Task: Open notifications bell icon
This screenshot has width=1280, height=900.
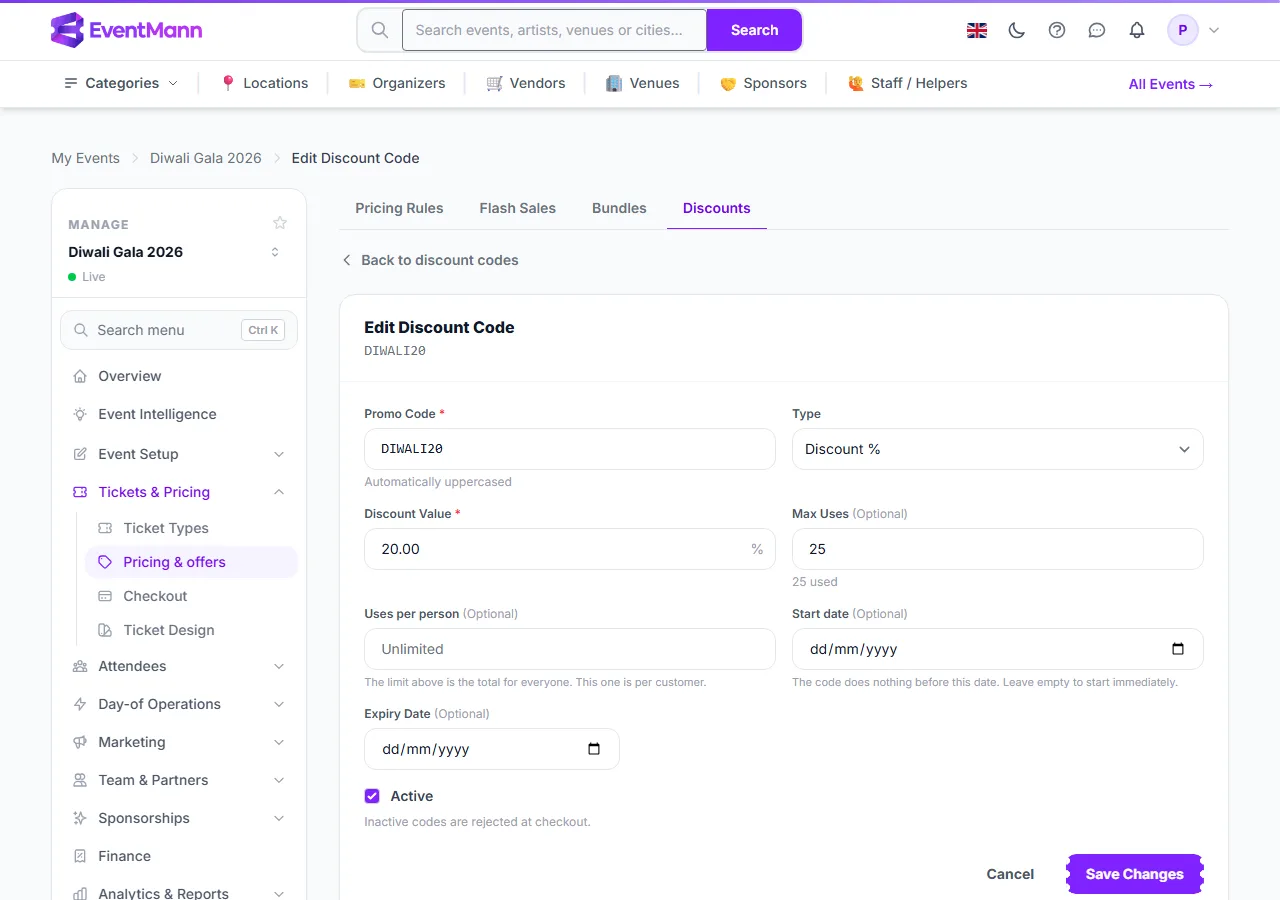Action: tap(1137, 30)
